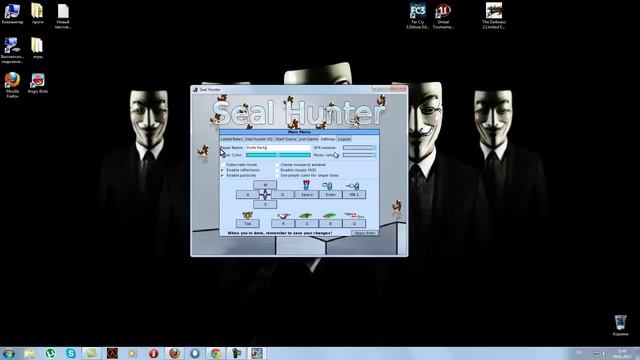
Task: Click the Windows Start orb
Action: 9,353
